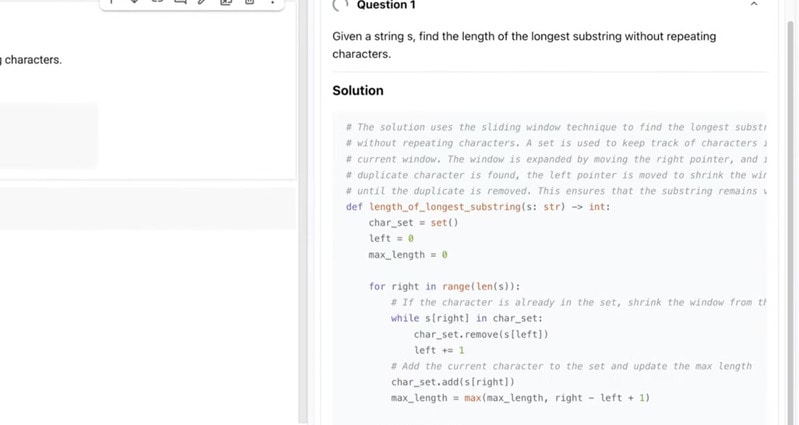Click the grey cell block in left panel

tap(48, 135)
